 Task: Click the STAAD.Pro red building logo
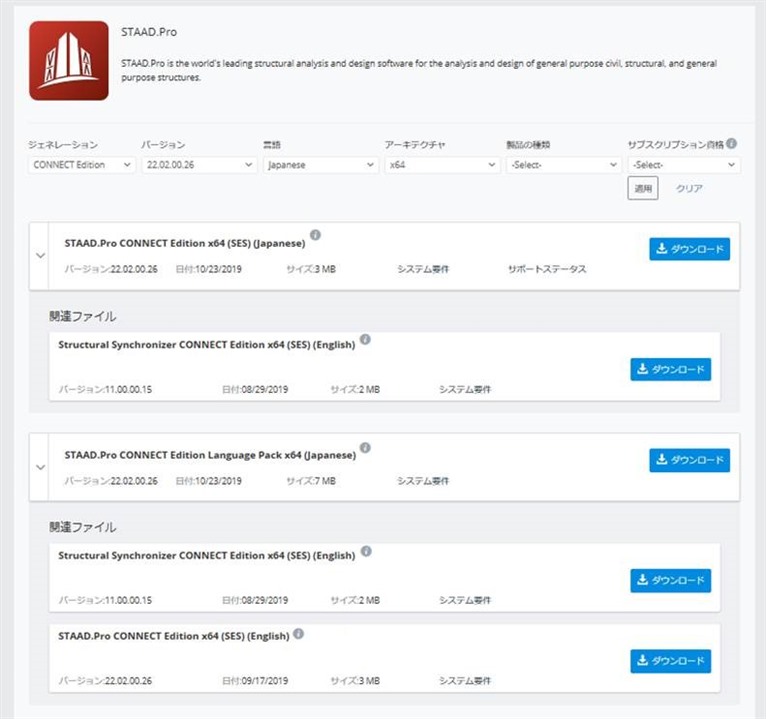pos(69,61)
